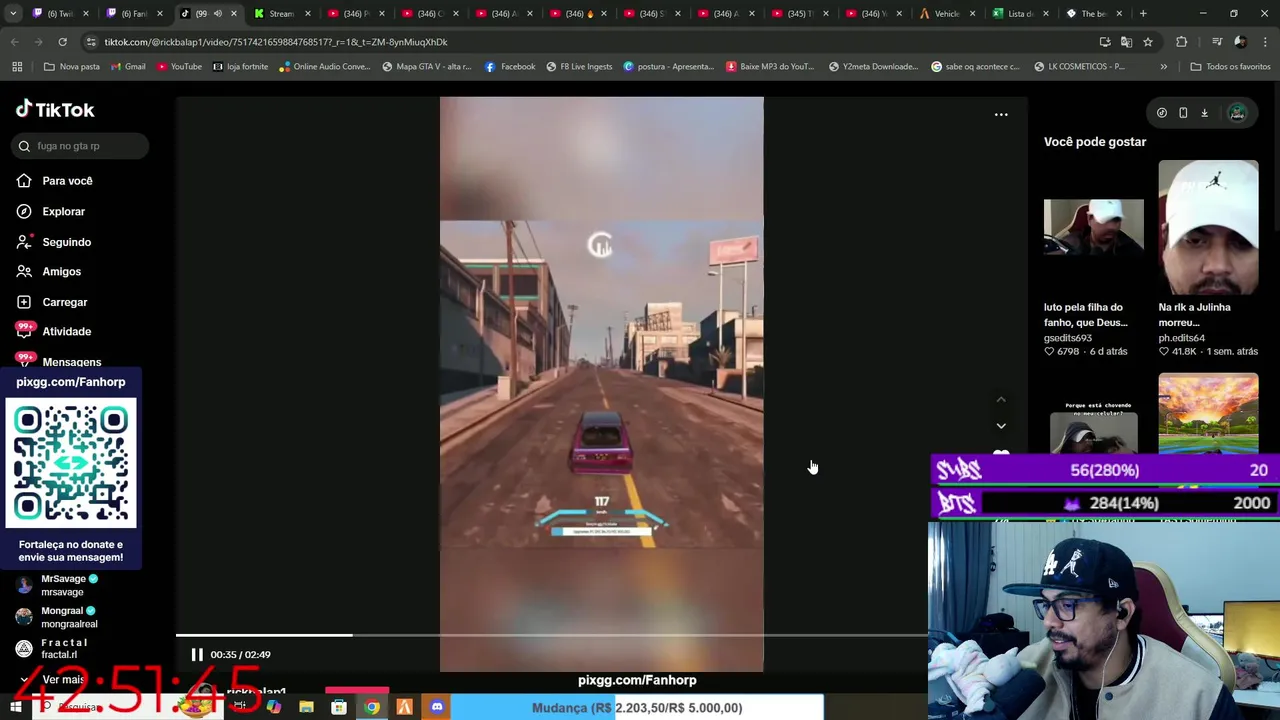Open MrSavage account in sidebar
The width and height of the screenshot is (1280, 720).
tap(70, 585)
